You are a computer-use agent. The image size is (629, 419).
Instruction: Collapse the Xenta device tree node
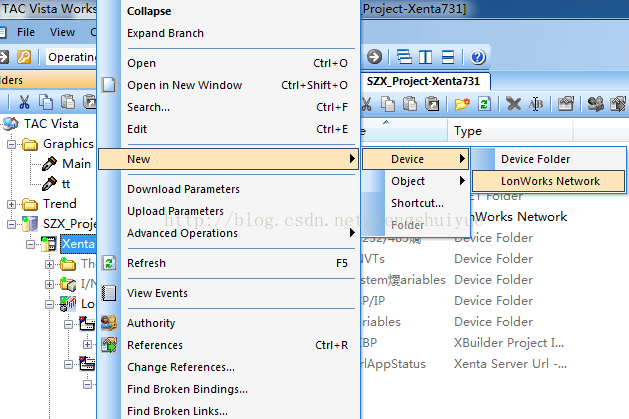click(30, 244)
